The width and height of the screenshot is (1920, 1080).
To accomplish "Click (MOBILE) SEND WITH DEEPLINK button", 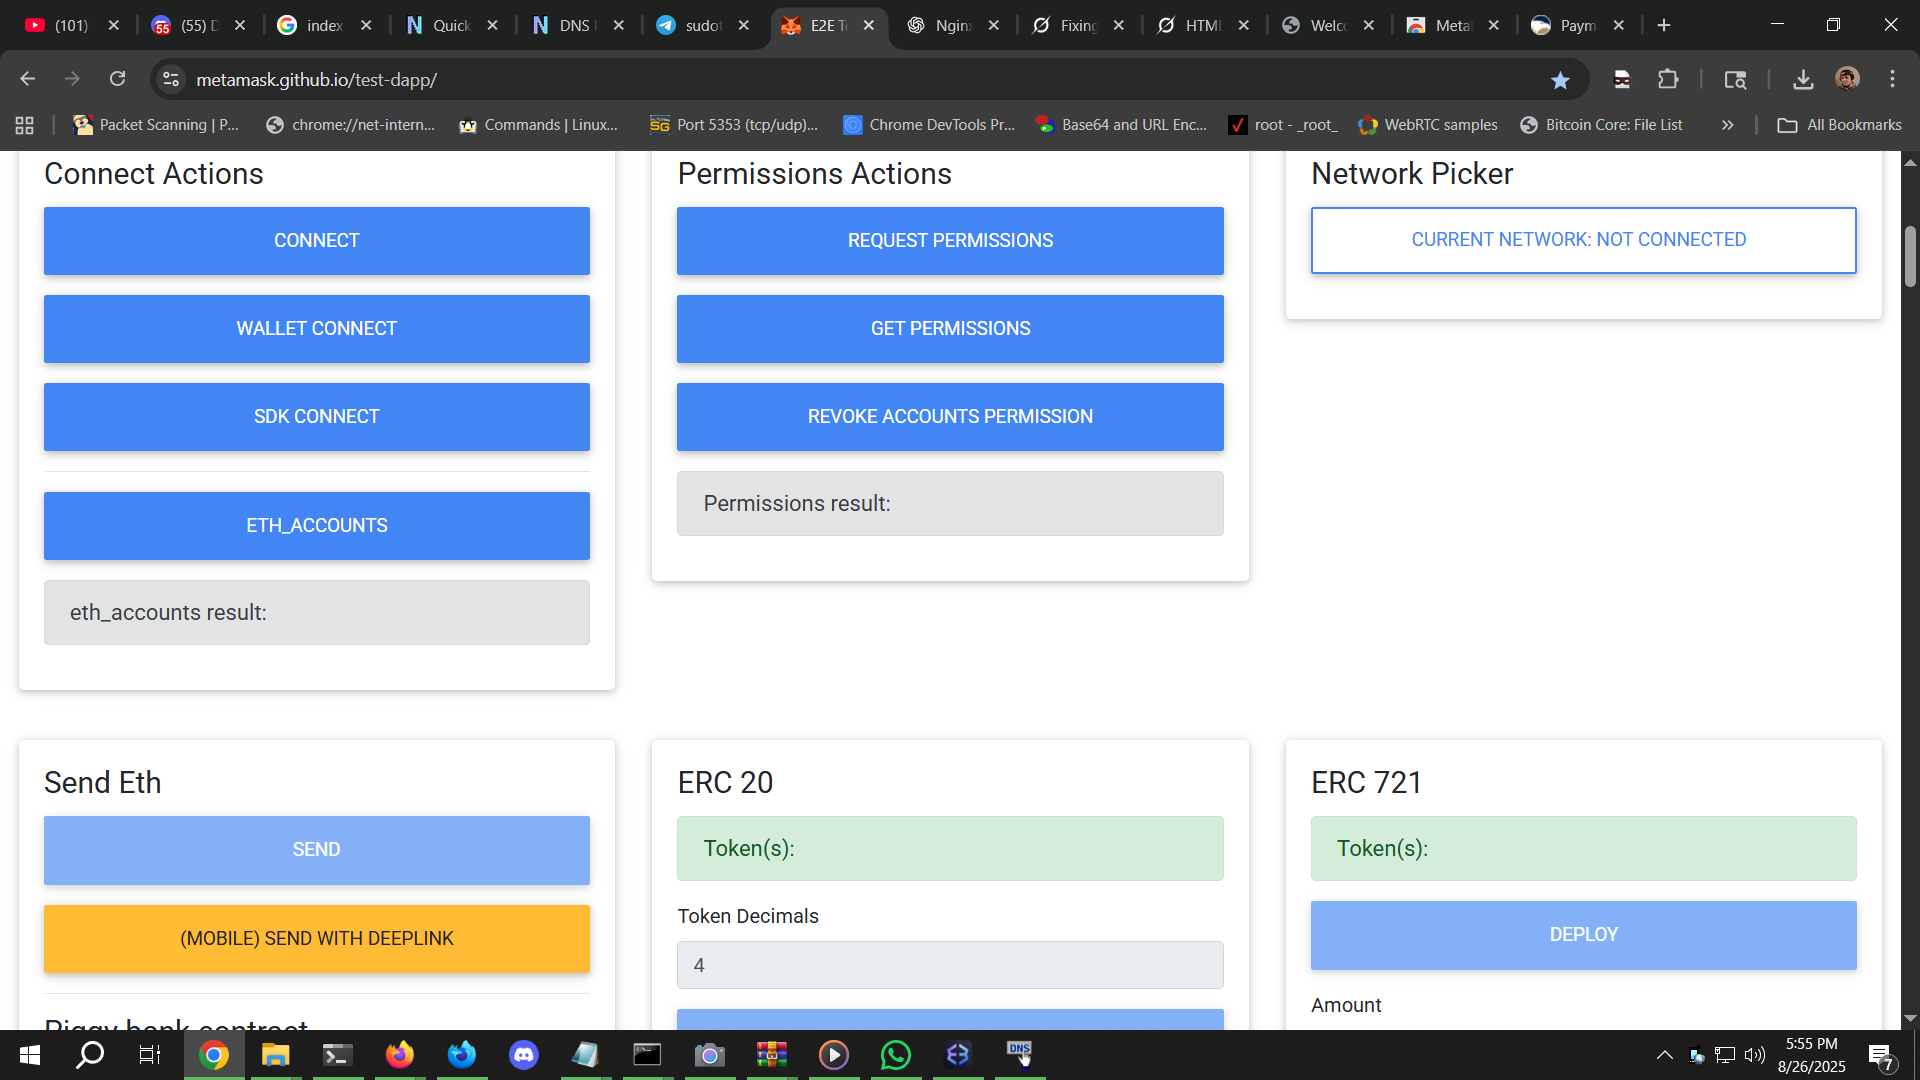I will click(317, 939).
